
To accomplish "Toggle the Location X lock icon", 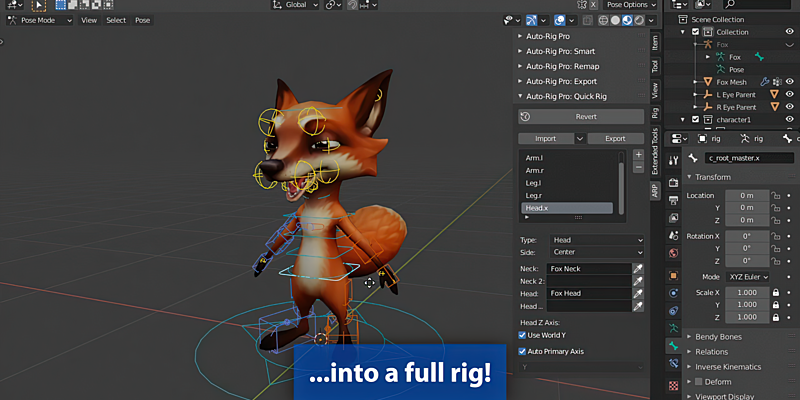I will coord(776,195).
